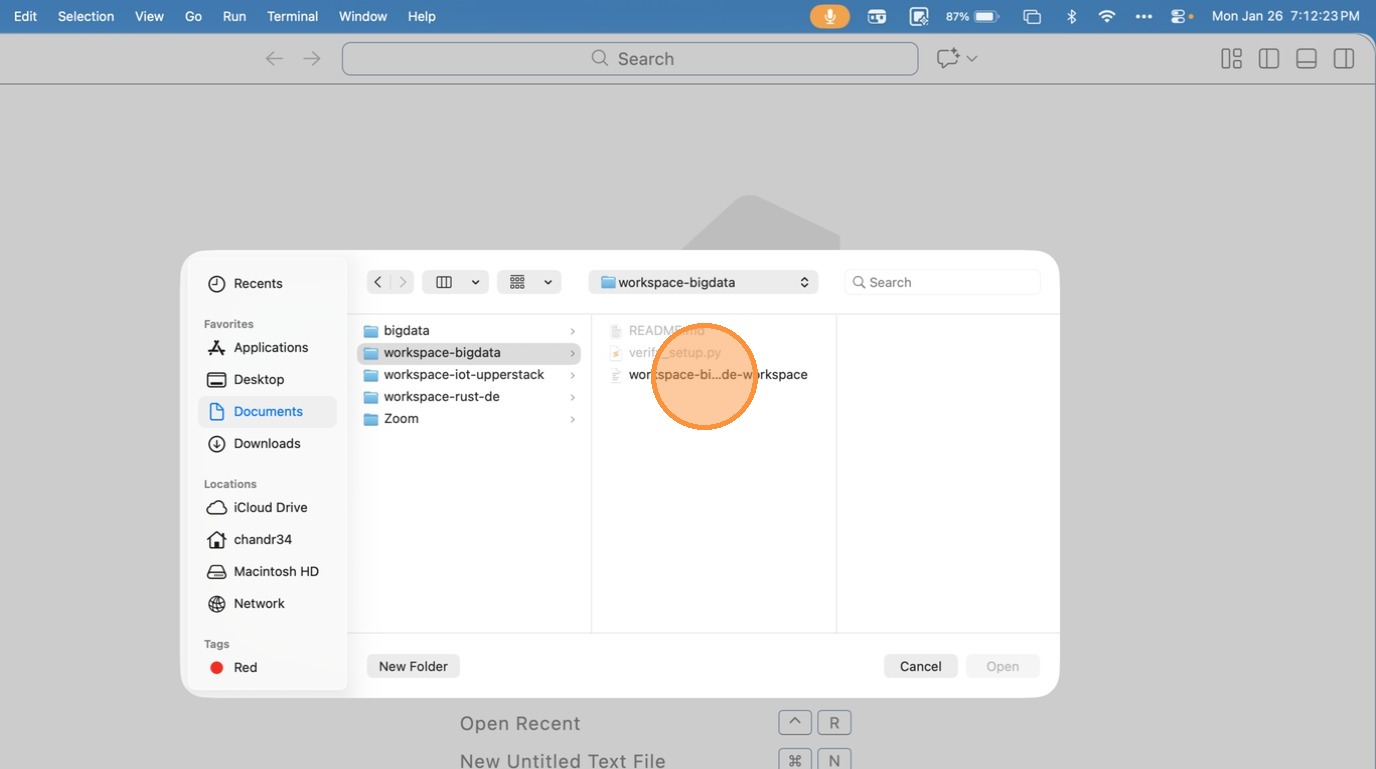
Task: Toggle the primary side bar
Action: (x=1269, y=59)
